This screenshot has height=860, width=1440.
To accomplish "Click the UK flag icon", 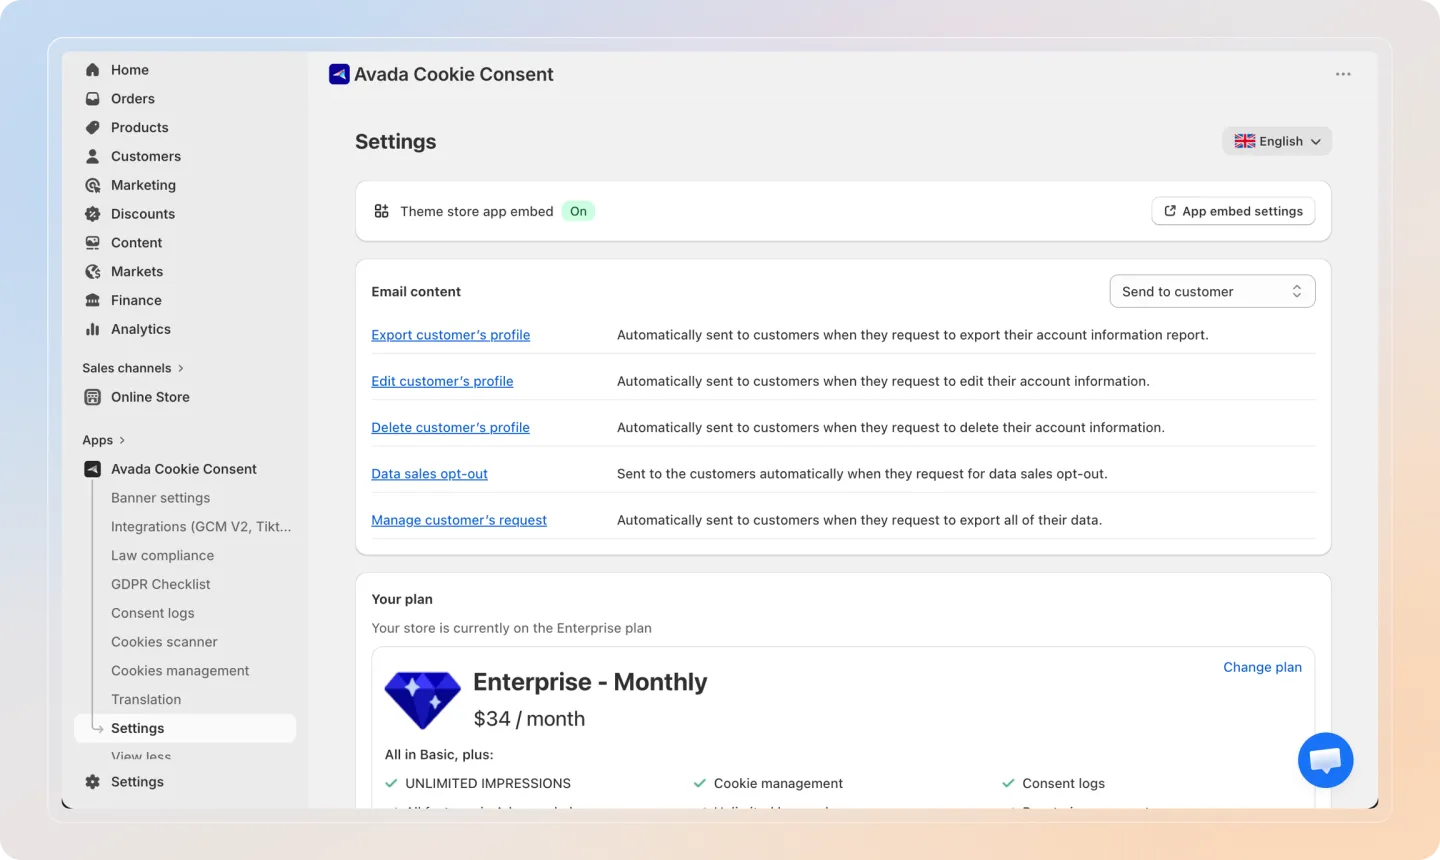I will 1244,141.
